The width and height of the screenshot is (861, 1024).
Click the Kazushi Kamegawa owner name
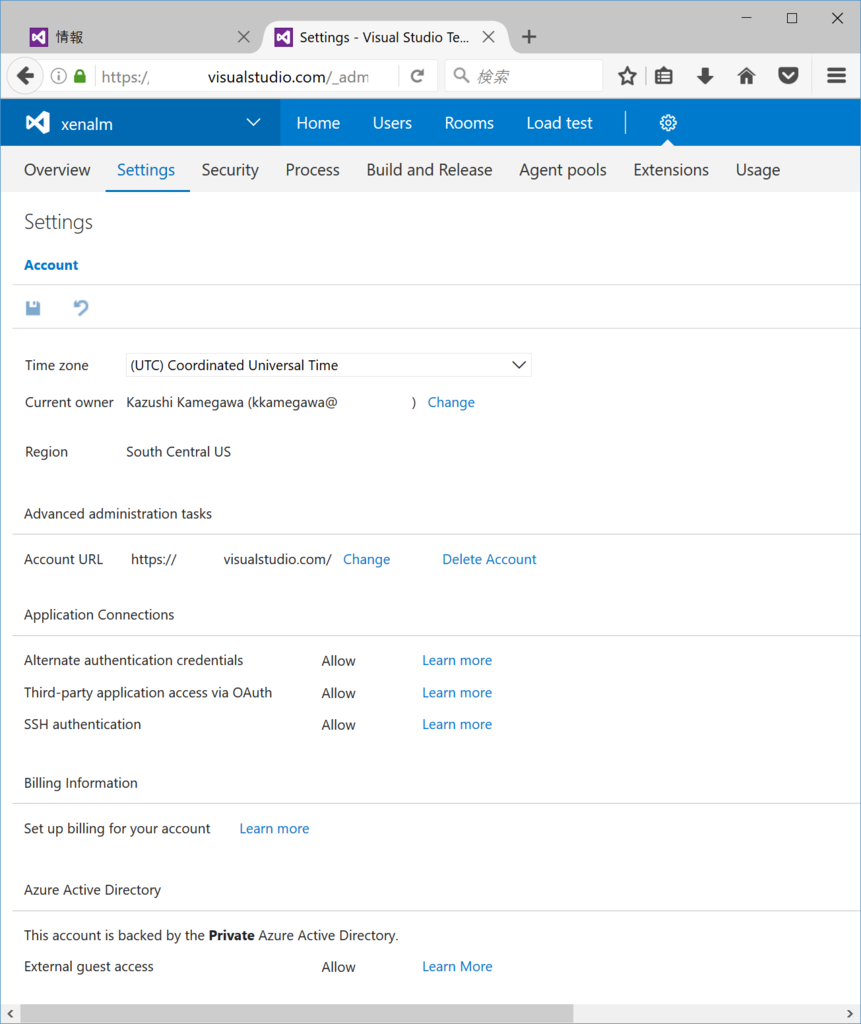coord(185,402)
